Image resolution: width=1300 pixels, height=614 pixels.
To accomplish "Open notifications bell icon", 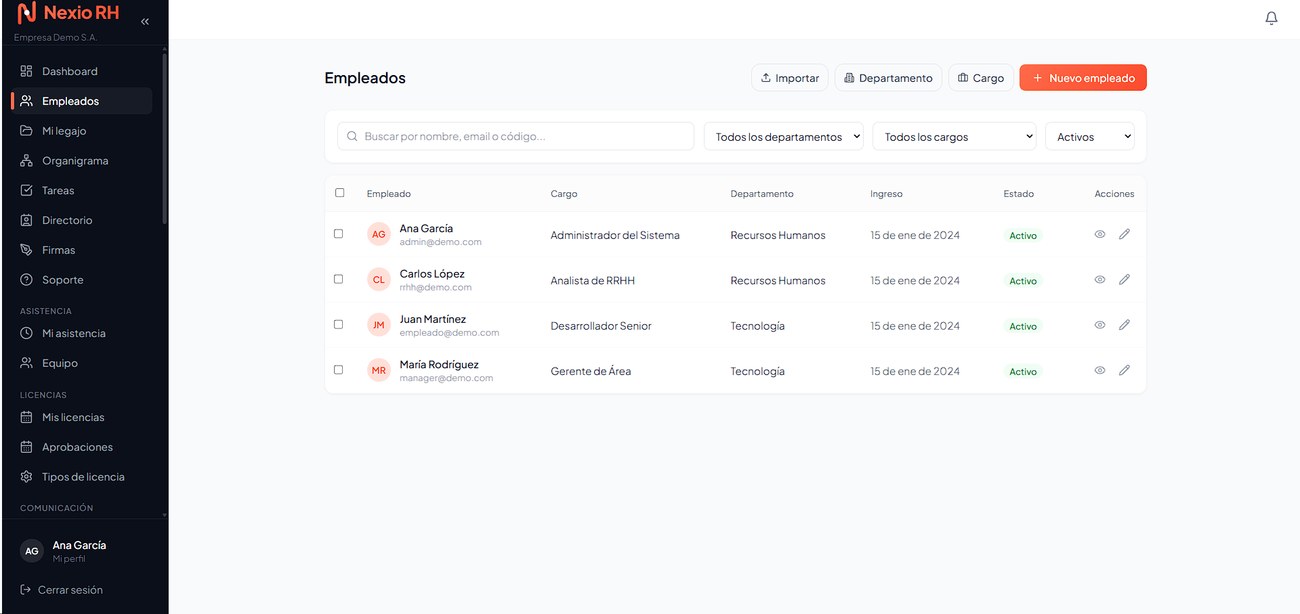I will [1271, 18].
